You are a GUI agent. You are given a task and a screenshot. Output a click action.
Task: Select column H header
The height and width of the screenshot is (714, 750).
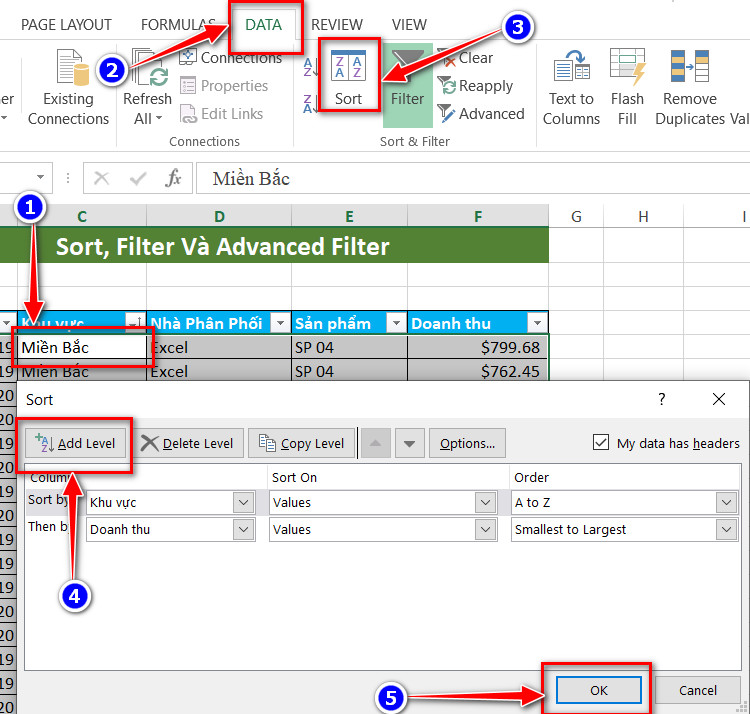click(643, 216)
